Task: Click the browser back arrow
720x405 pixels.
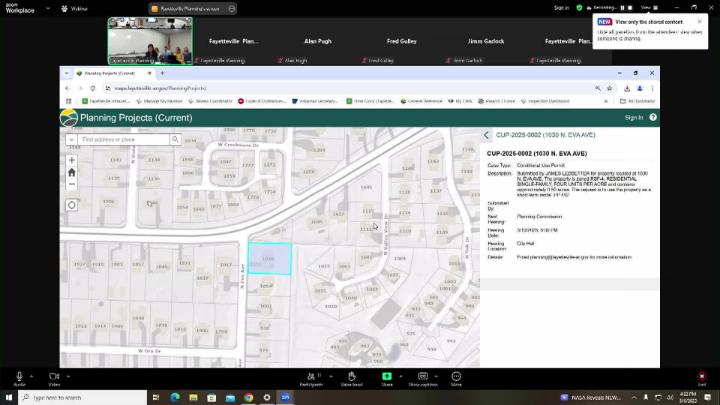Action: pos(68,88)
